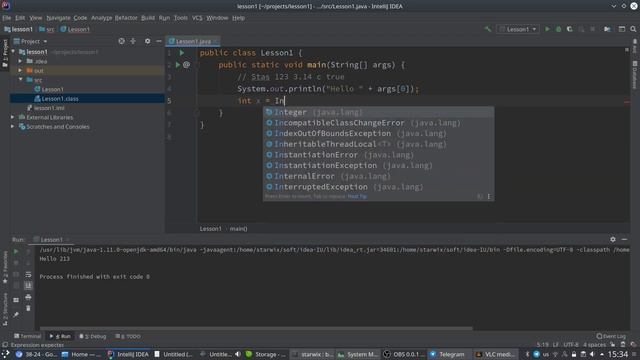Run the Lesson1 configuration from the toolbar
The image size is (640, 360).
(547, 29)
